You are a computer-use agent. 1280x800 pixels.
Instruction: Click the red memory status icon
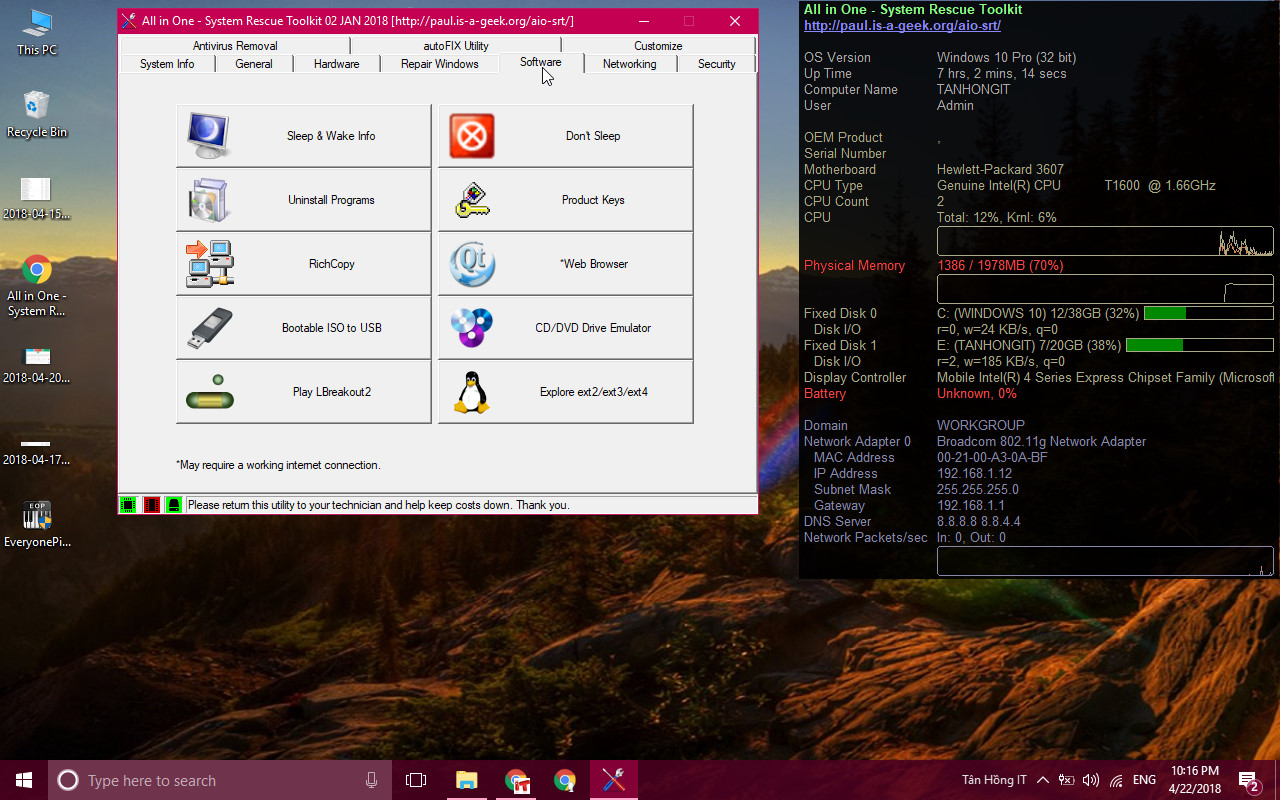[x=151, y=505]
